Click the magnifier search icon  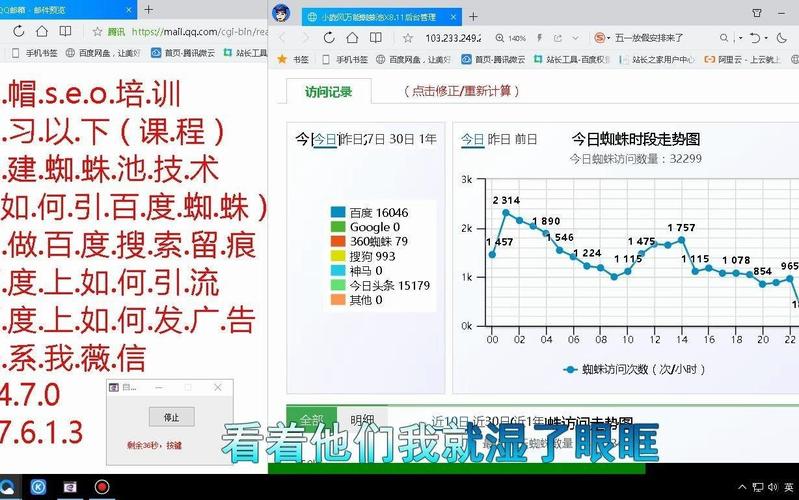(724, 38)
